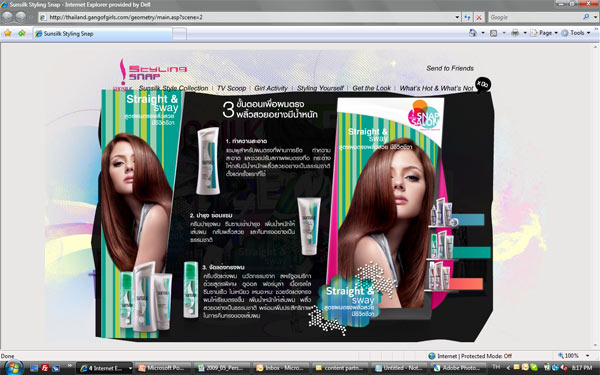Select the Sunsilk Styling Snap browser tab
Screen dimensions: 600x375
pyautogui.click(x=103, y=34)
